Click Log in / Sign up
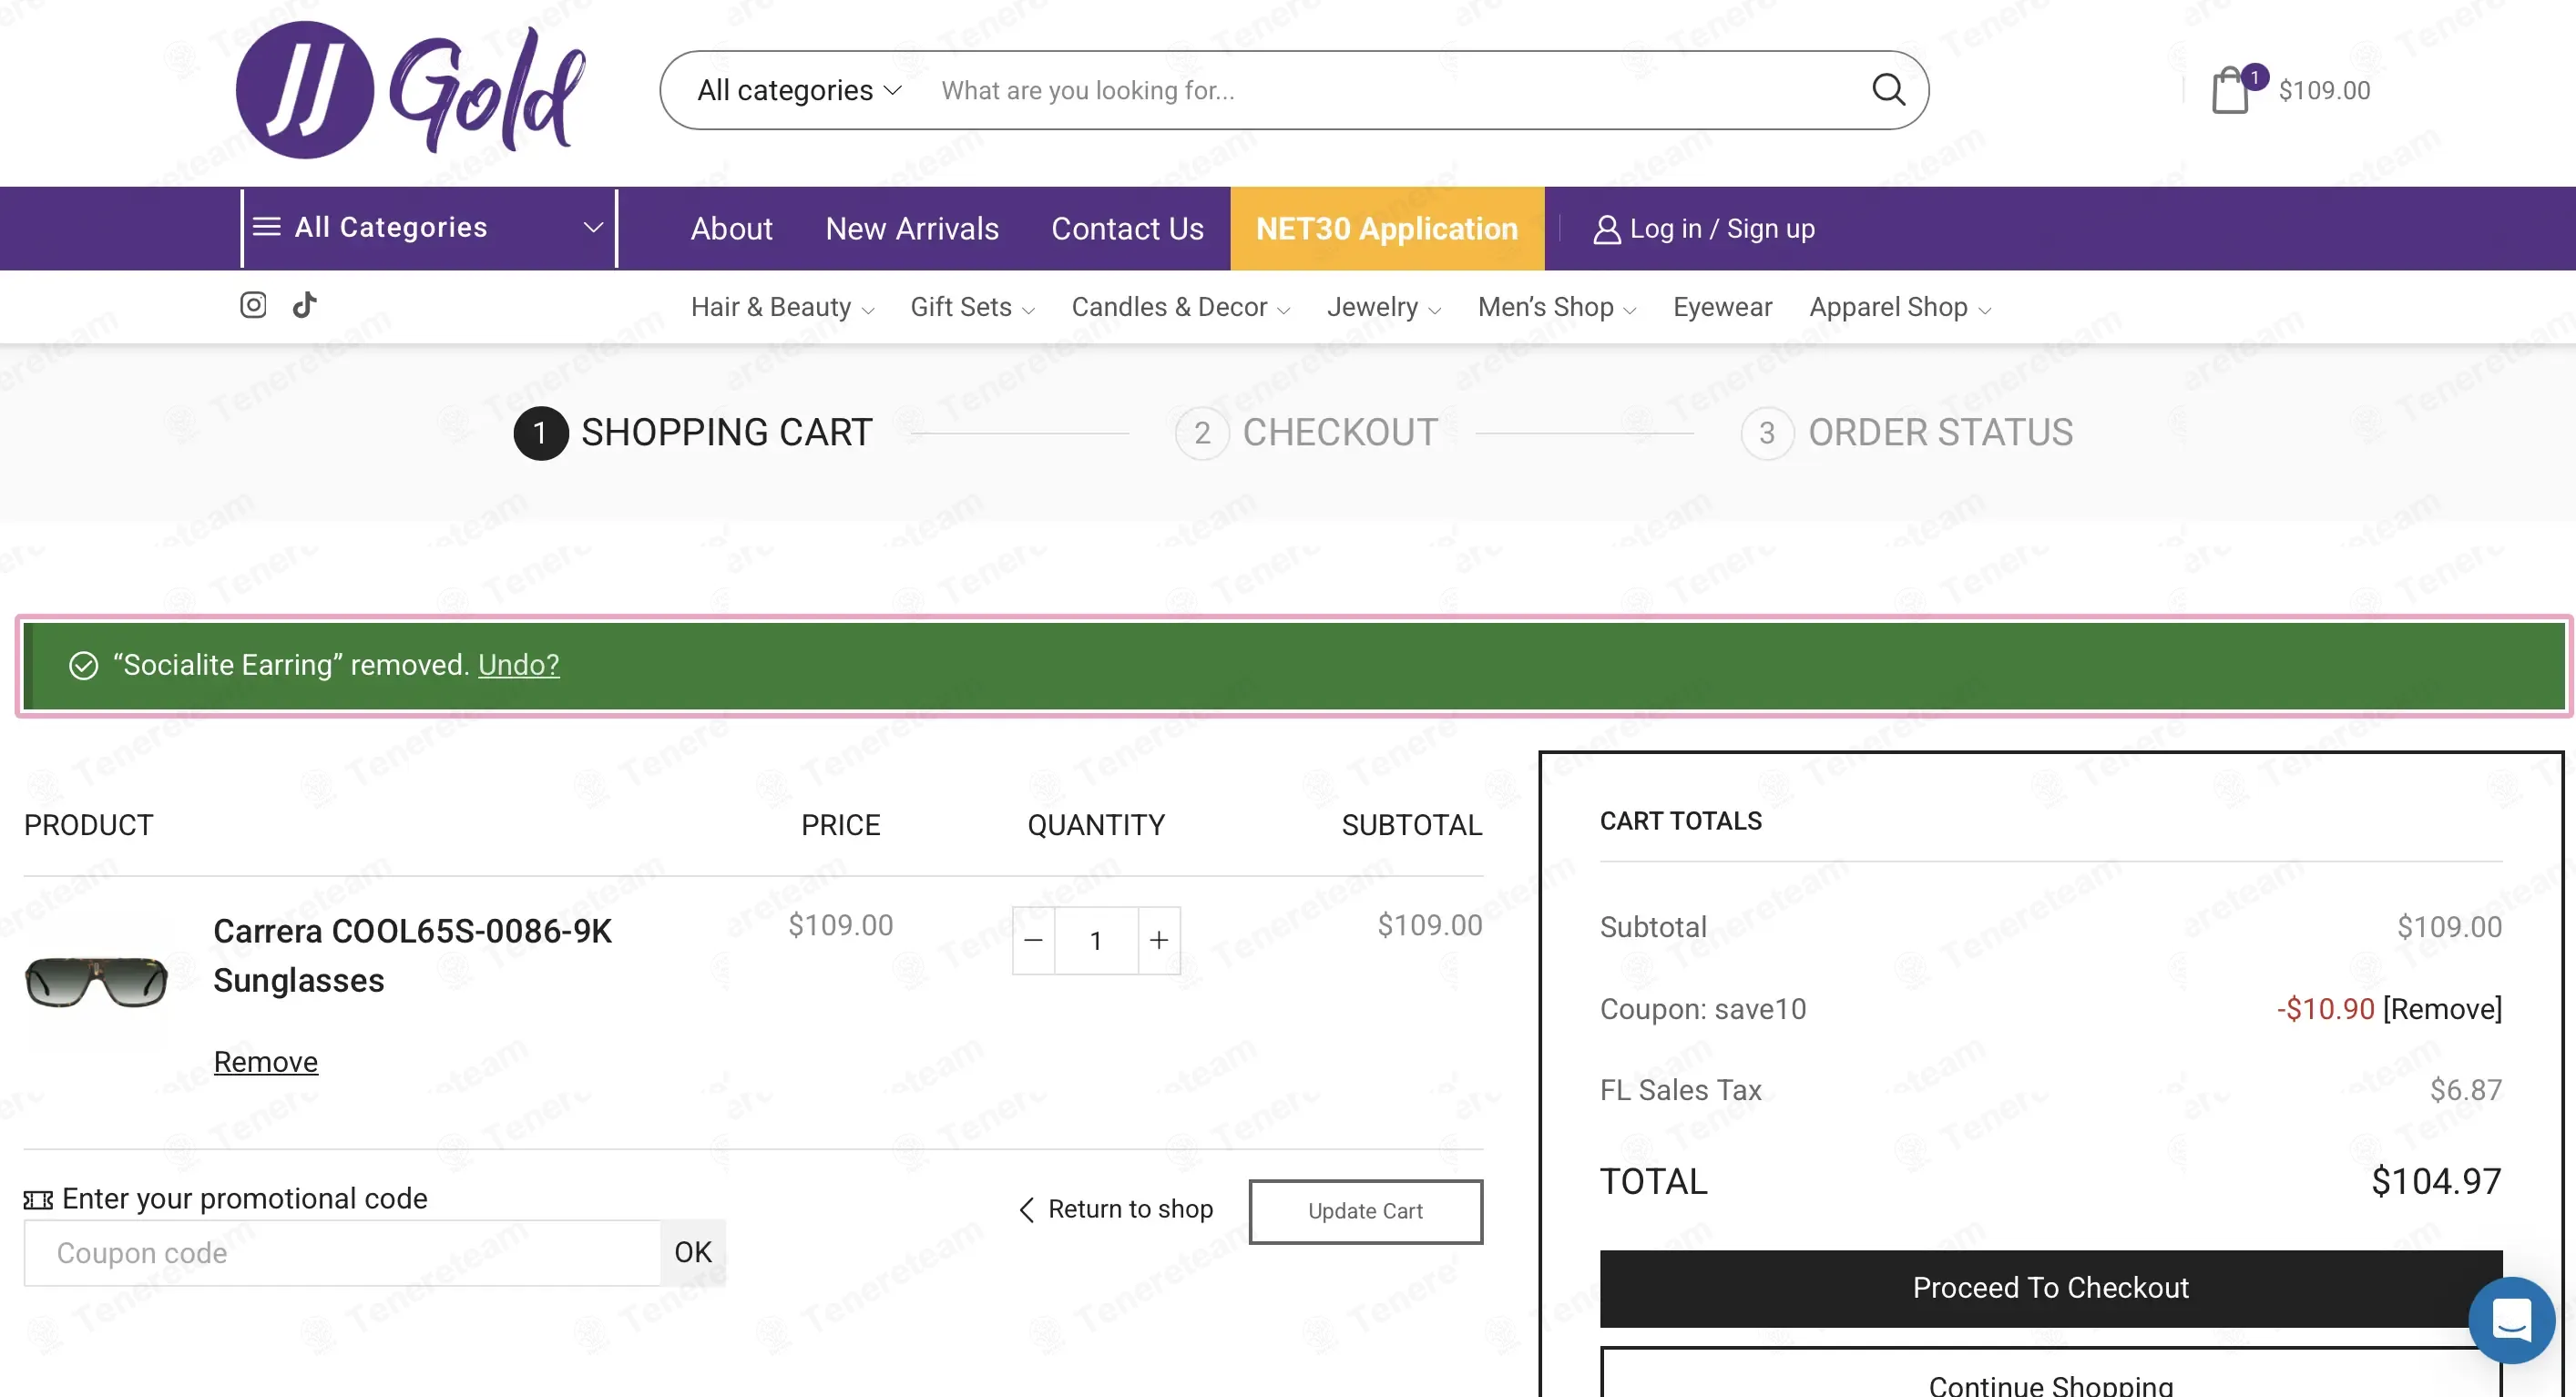This screenshot has height=1397, width=2576. point(1703,229)
